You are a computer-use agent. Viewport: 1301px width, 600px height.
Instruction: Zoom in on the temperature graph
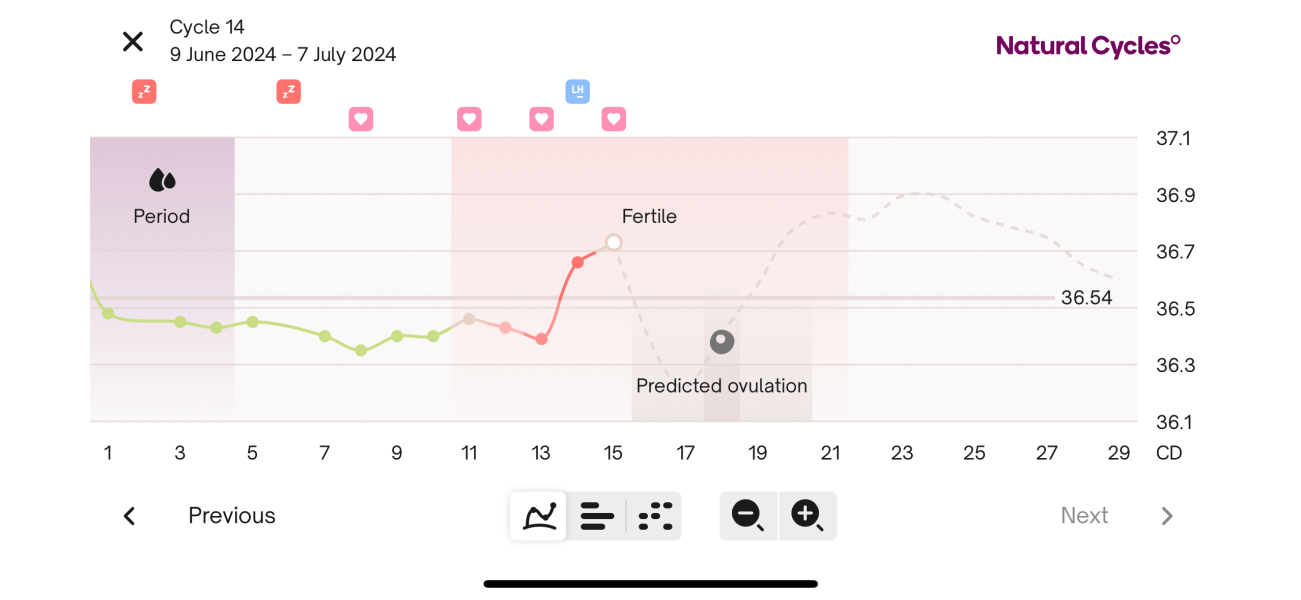coord(806,516)
